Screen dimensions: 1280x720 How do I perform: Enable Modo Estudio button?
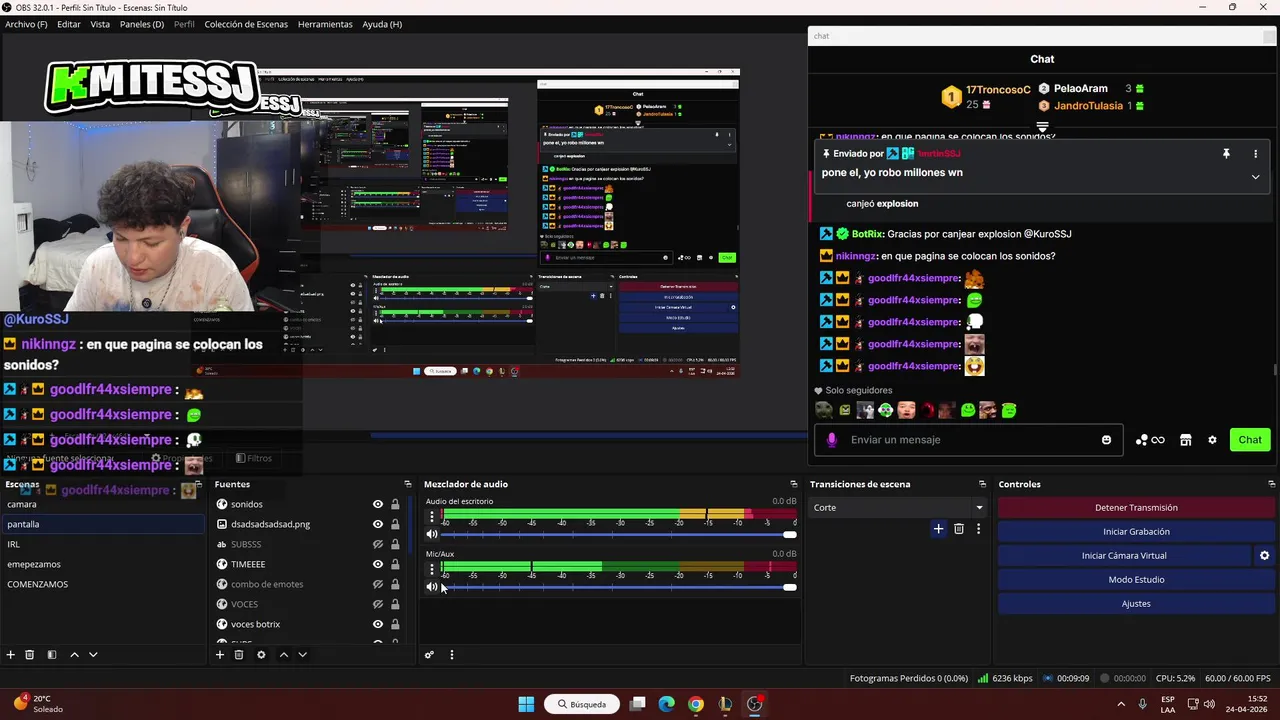(x=1136, y=580)
